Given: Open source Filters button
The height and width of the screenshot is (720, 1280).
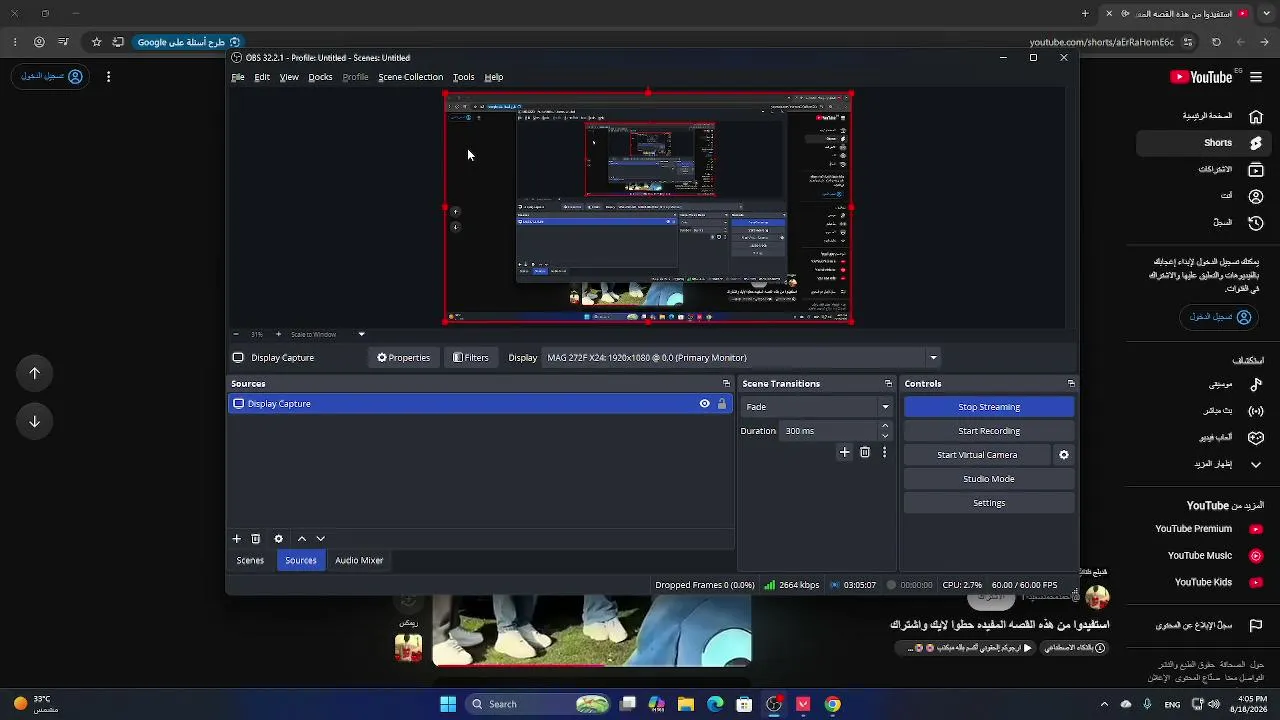Looking at the screenshot, I should [x=471, y=358].
